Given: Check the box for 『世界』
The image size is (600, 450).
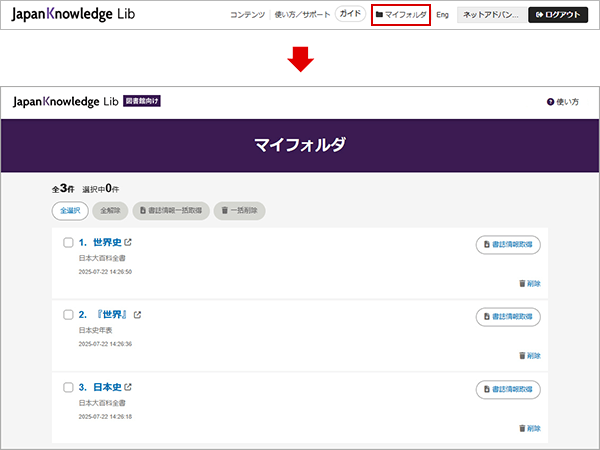Looking at the screenshot, I should click(68, 315).
